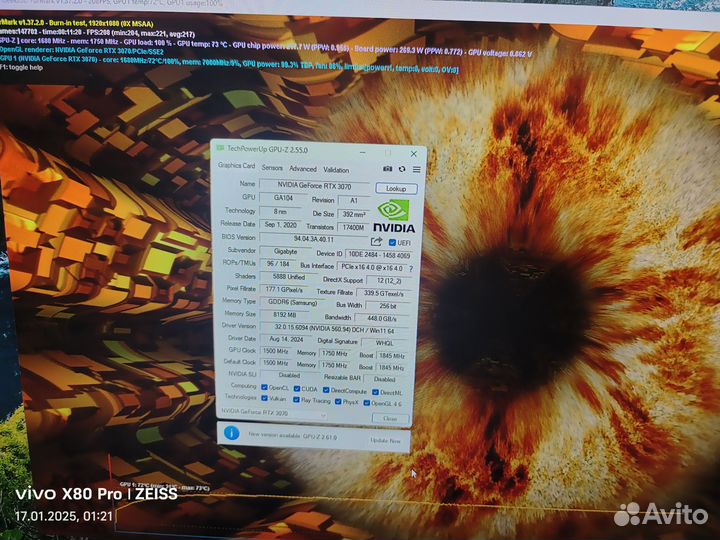
Task: Click the Pixel Fillrate value 177.1 GPixel/s
Action: (x=284, y=289)
